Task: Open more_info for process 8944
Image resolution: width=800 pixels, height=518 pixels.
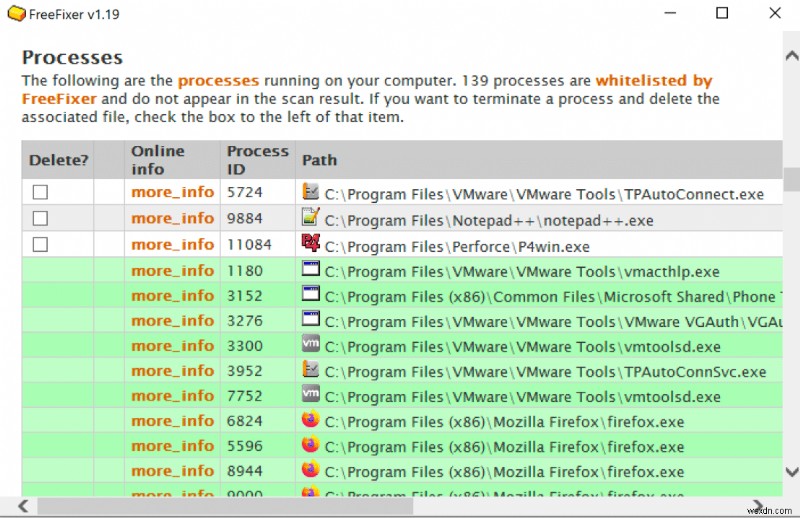Action: [x=172, y=471]
